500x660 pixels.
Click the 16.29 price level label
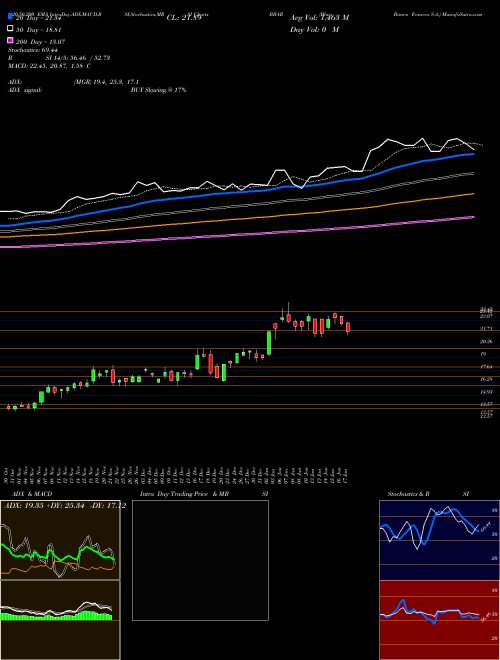click(x=486, y=379)
